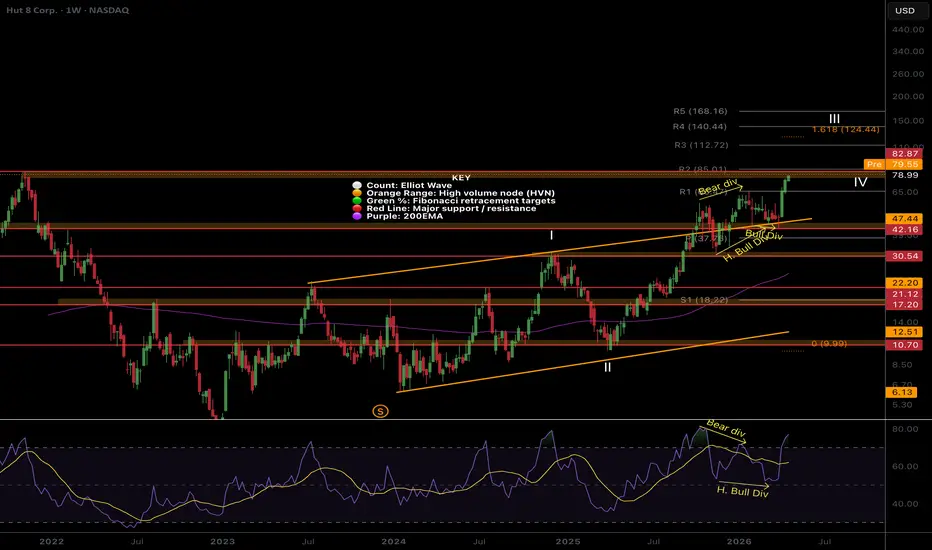Click the orange S split marker icon
Image resolution: width=932 pixels, height=550 pixels.
point(380,411)
